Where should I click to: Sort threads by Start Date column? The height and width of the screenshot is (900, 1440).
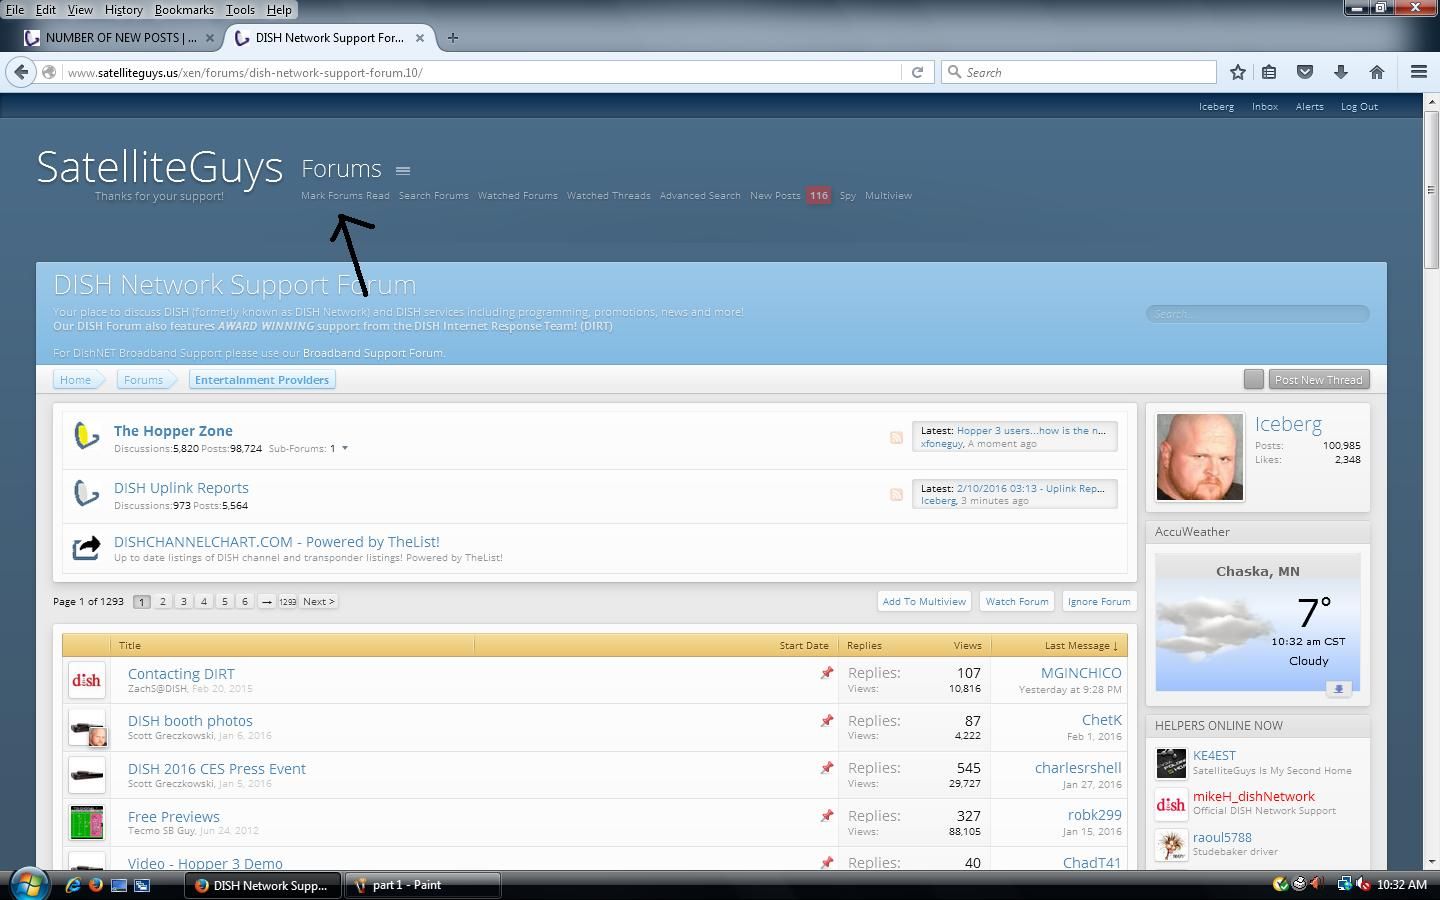(804, 645)
